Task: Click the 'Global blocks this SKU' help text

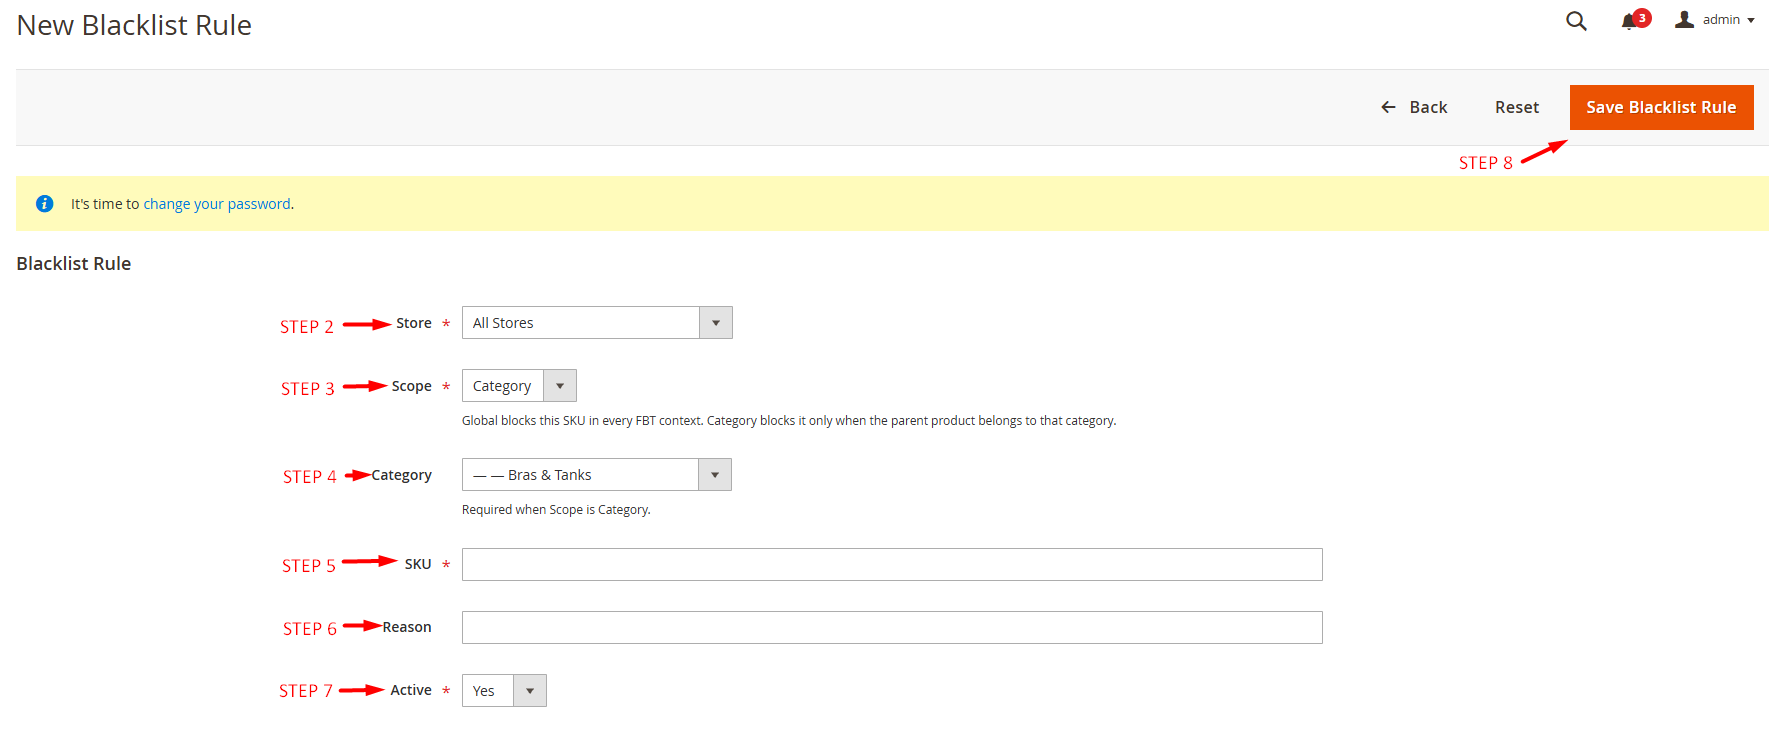Action: point(789,421)
